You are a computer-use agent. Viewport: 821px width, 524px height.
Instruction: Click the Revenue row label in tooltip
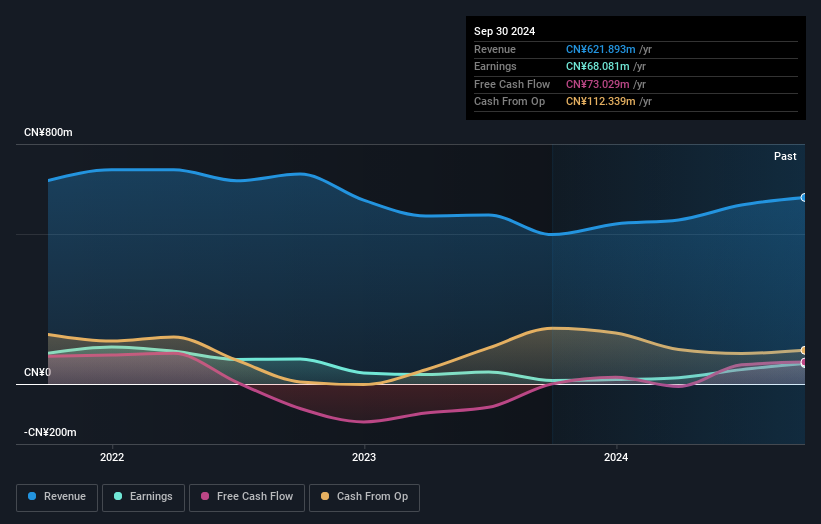click(495, 49)
